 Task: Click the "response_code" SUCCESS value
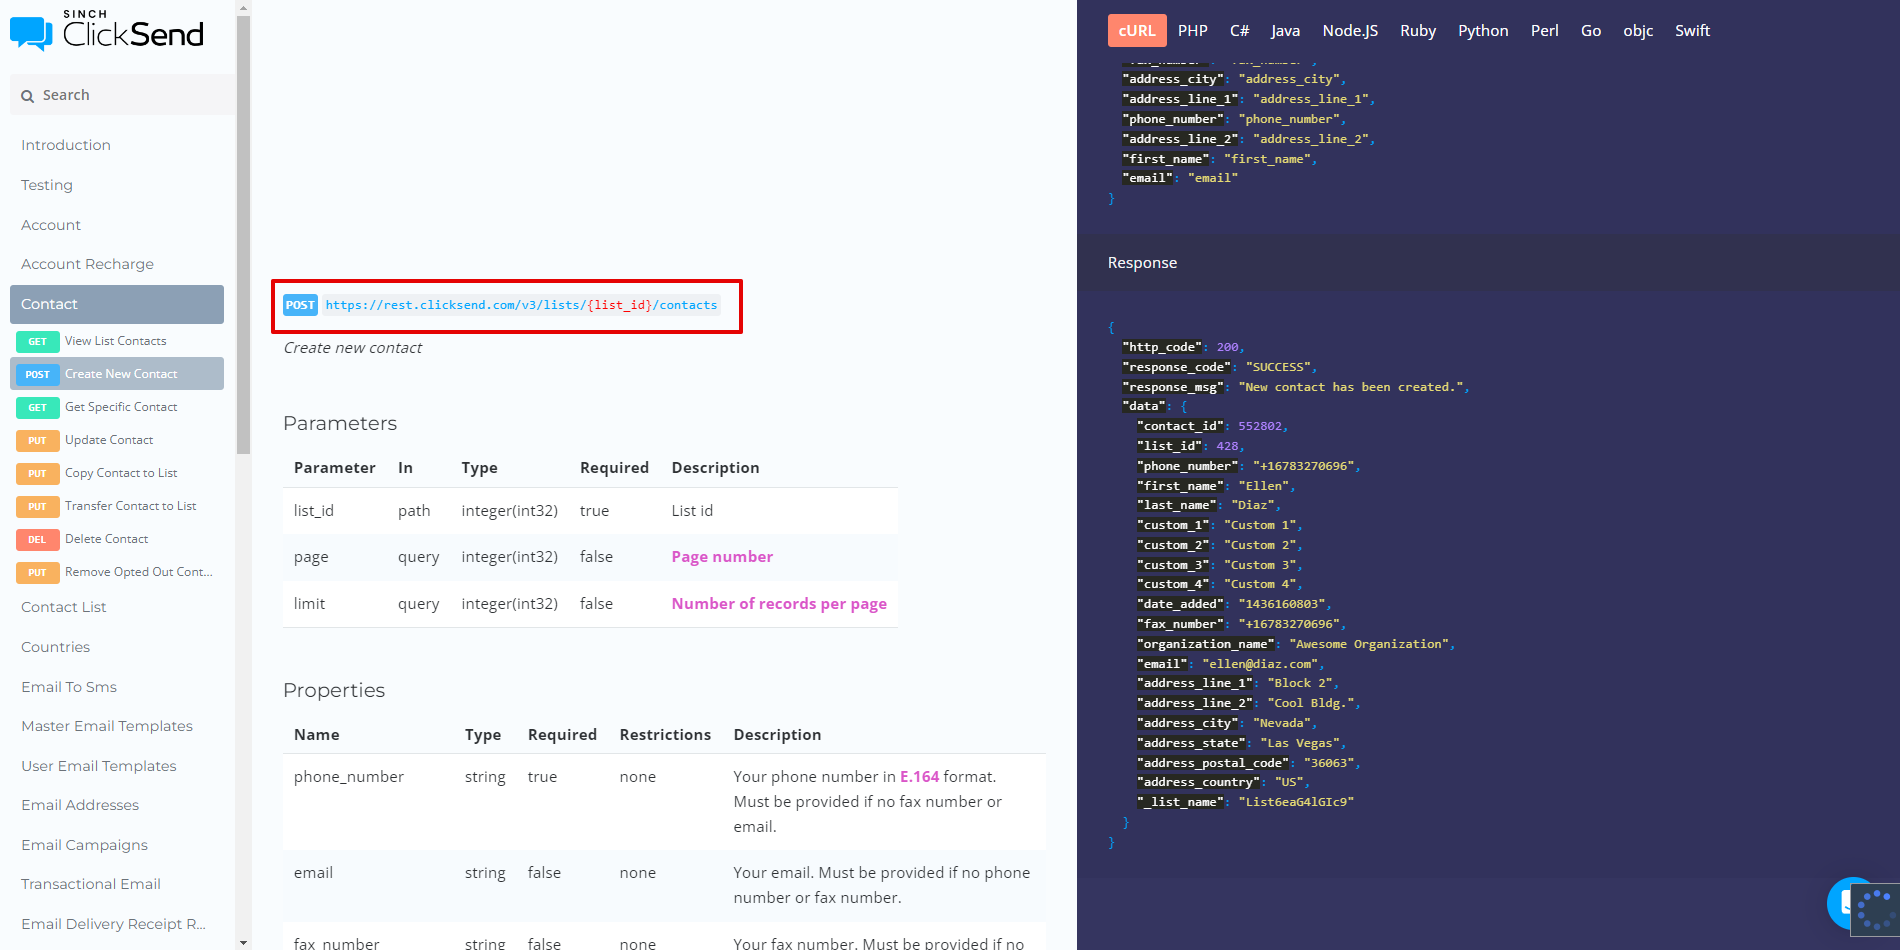pos(1277,367)
